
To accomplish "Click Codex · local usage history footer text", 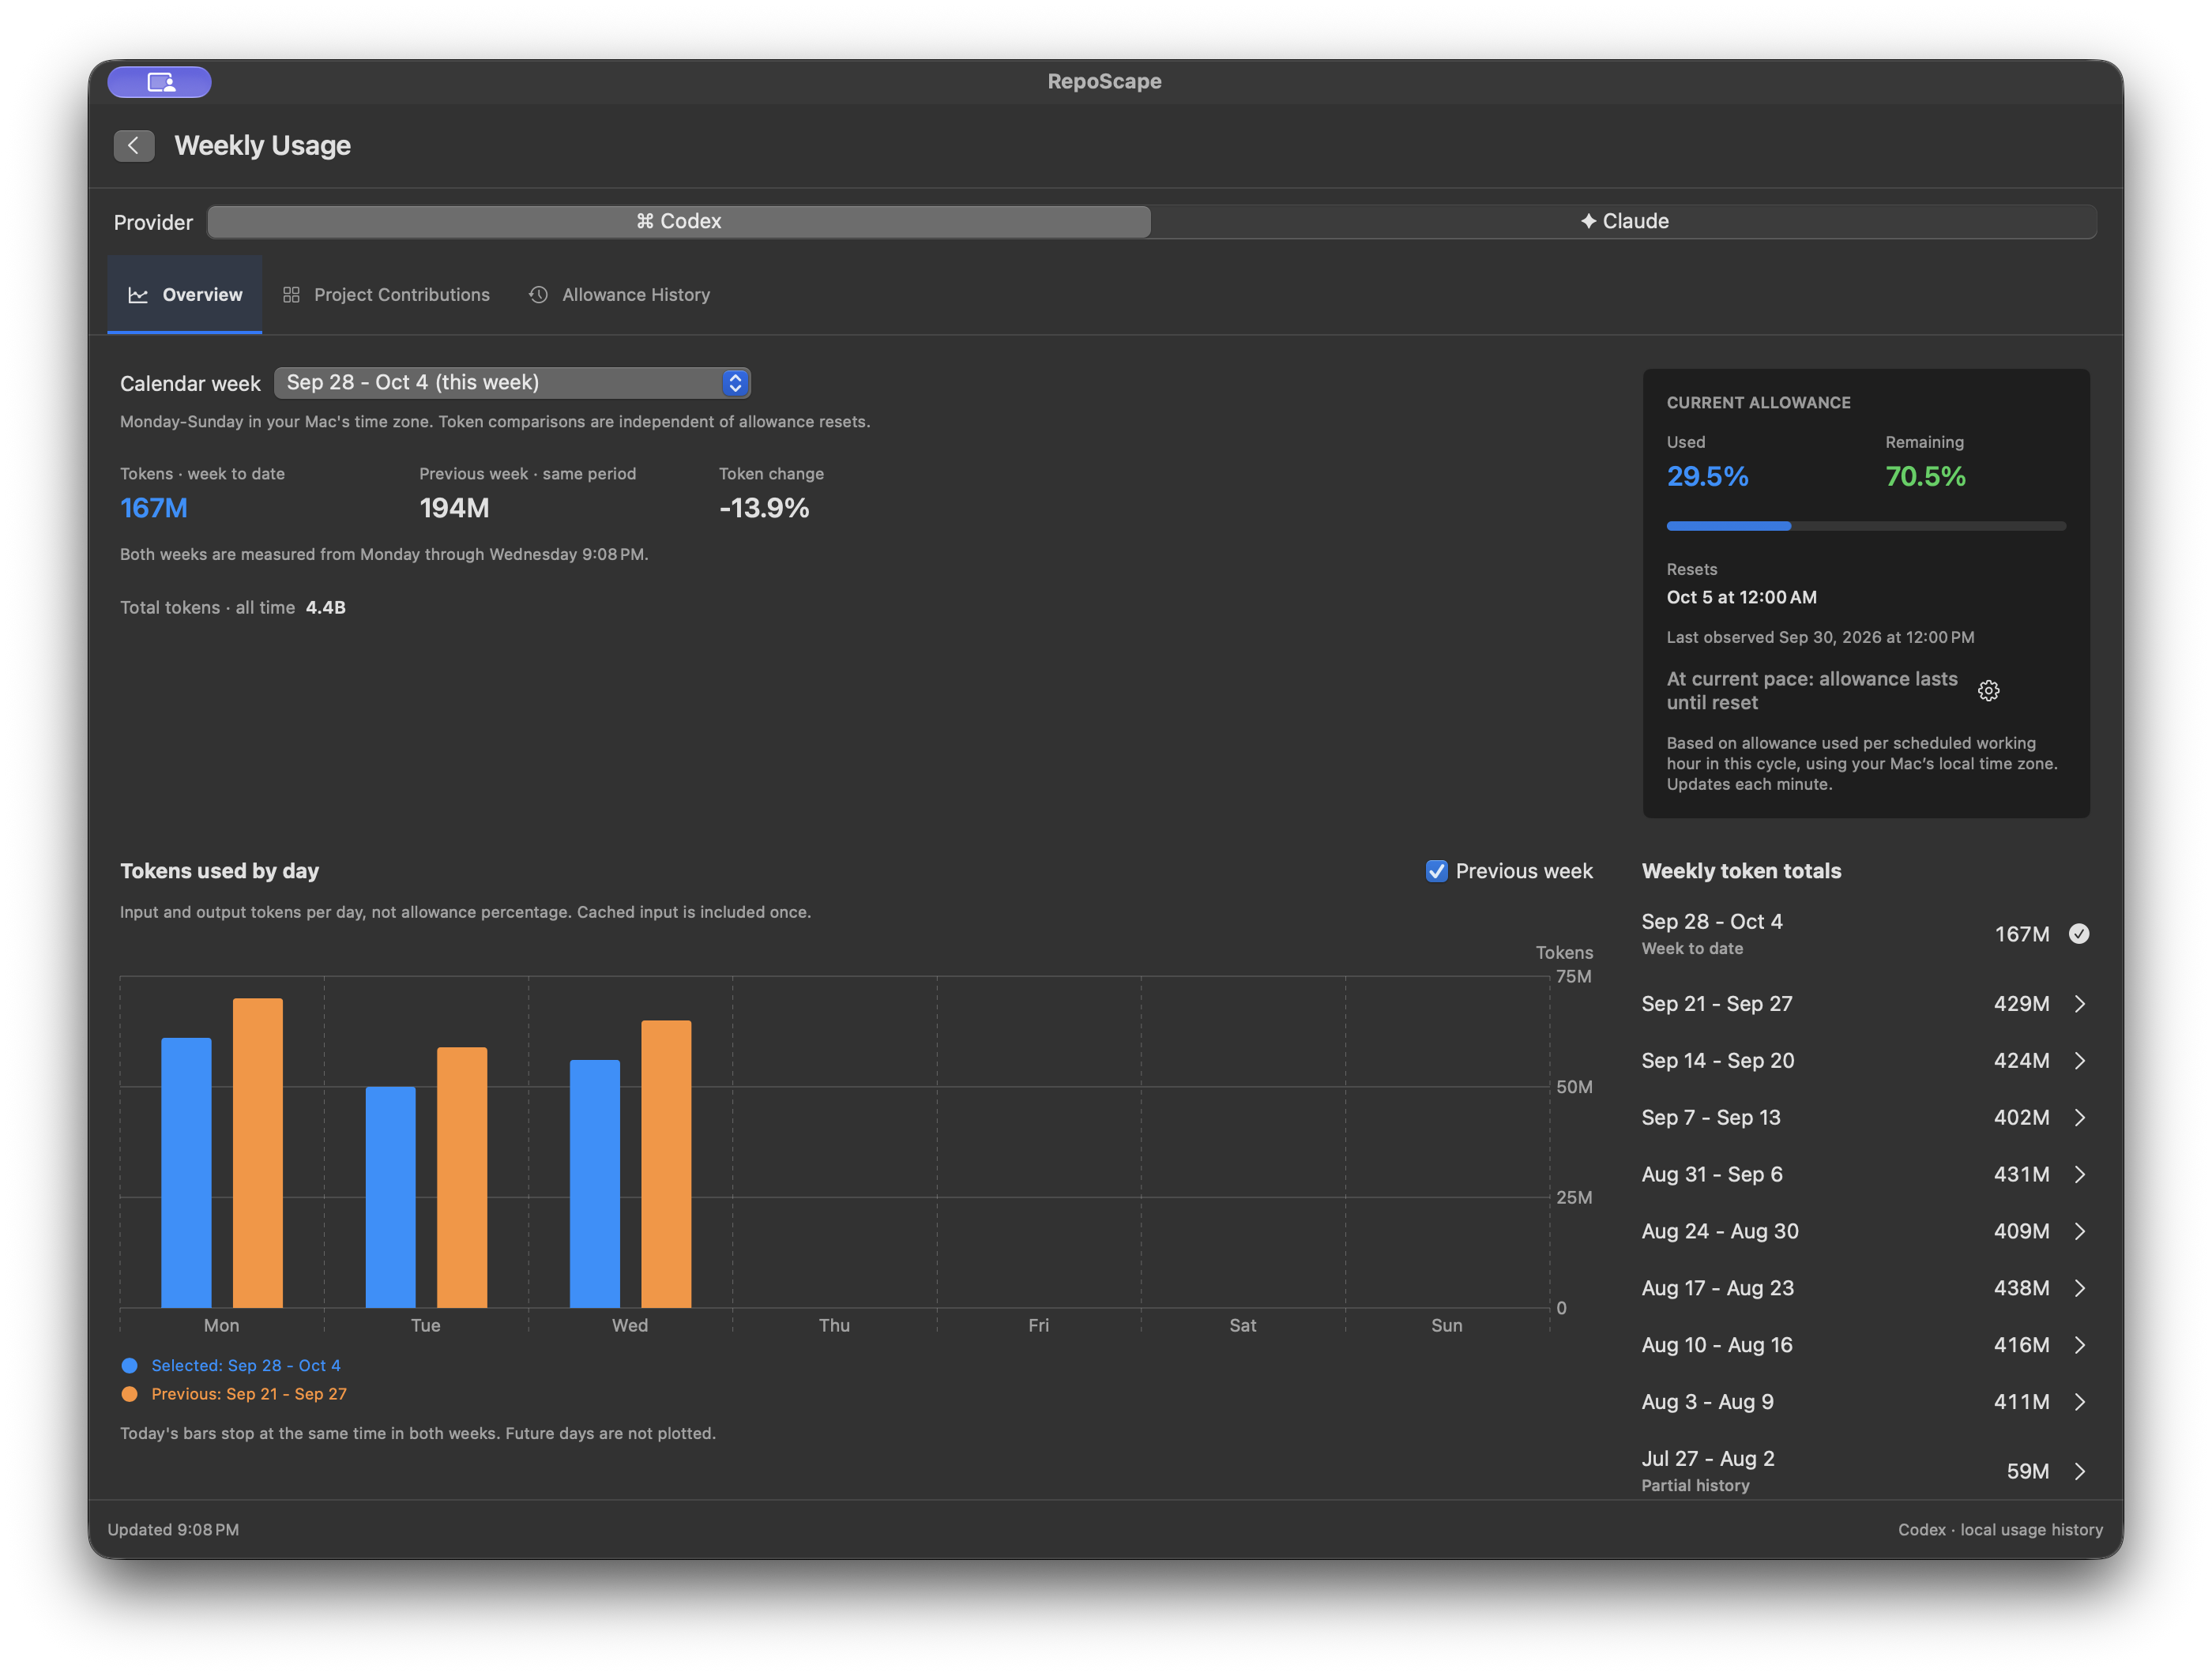I will (x=2000, y=1530).
